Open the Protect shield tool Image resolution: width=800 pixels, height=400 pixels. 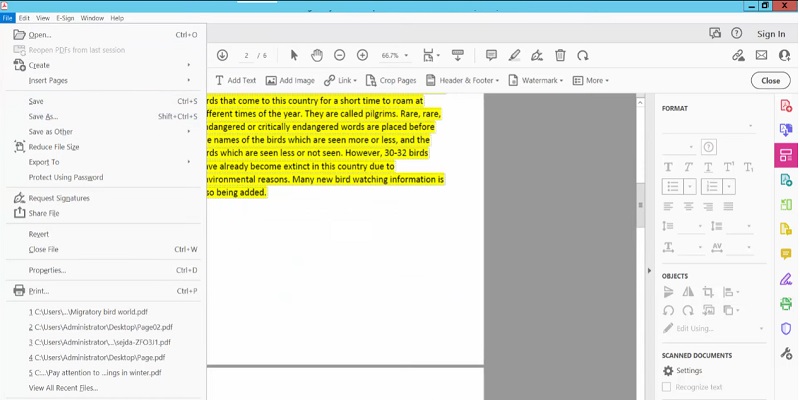tap(786, 329)
